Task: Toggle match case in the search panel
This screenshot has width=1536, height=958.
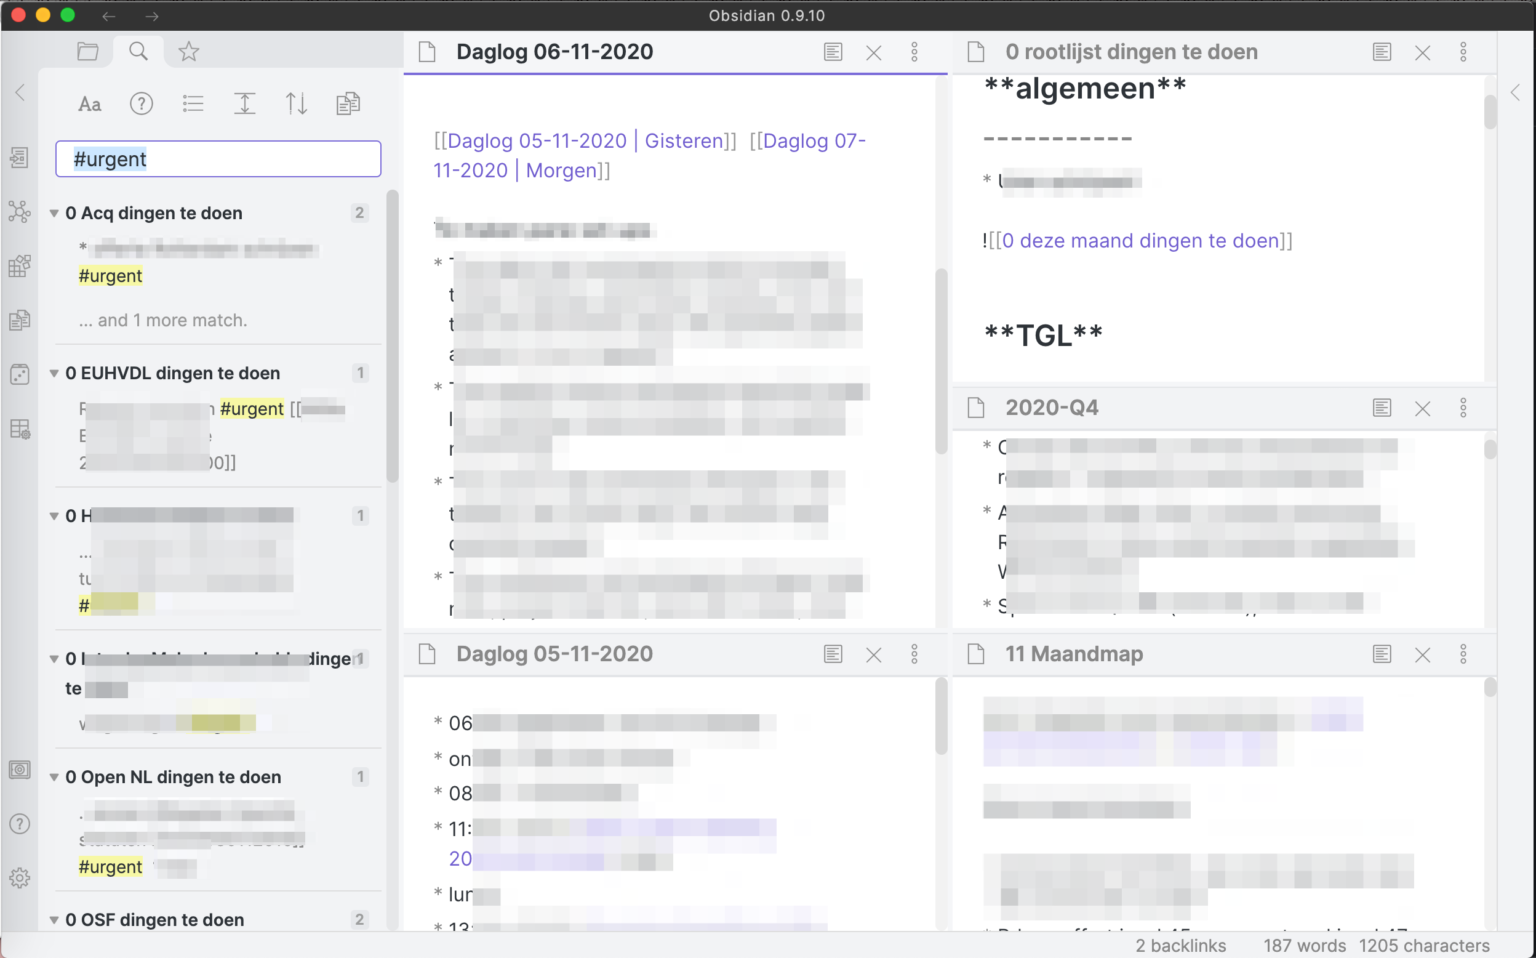Action: 89,103
